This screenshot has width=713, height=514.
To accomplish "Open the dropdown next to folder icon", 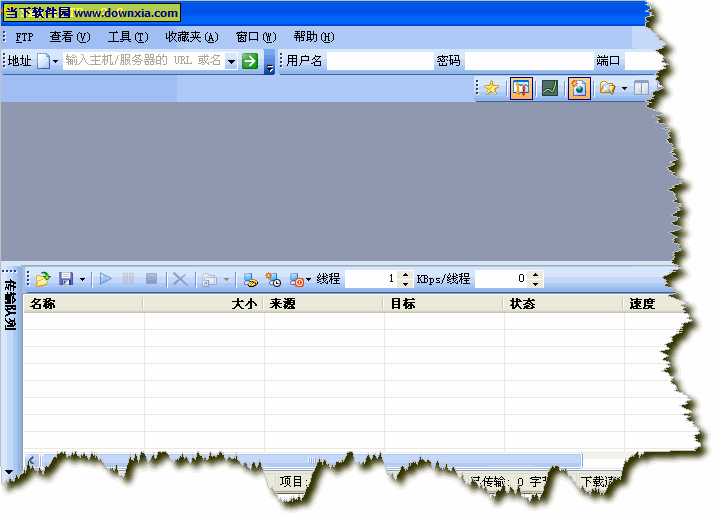I will (625, 88).
